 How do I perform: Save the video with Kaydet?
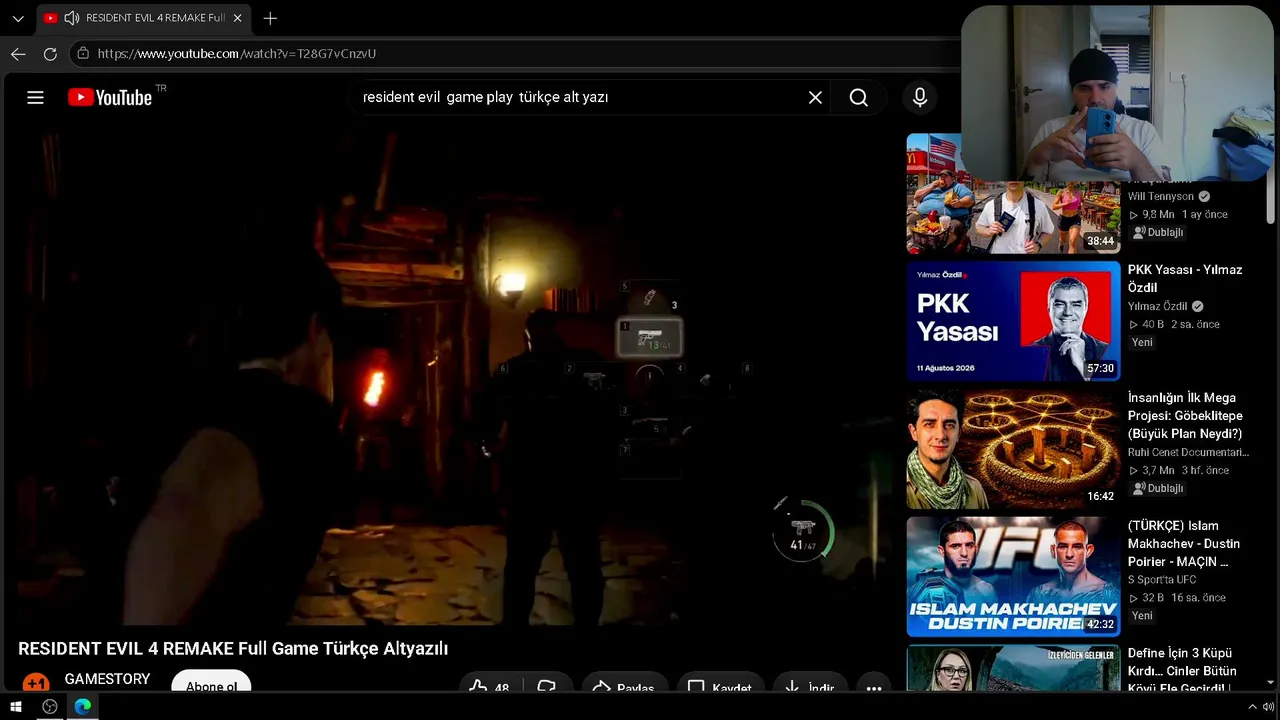[x=721, y=687]
